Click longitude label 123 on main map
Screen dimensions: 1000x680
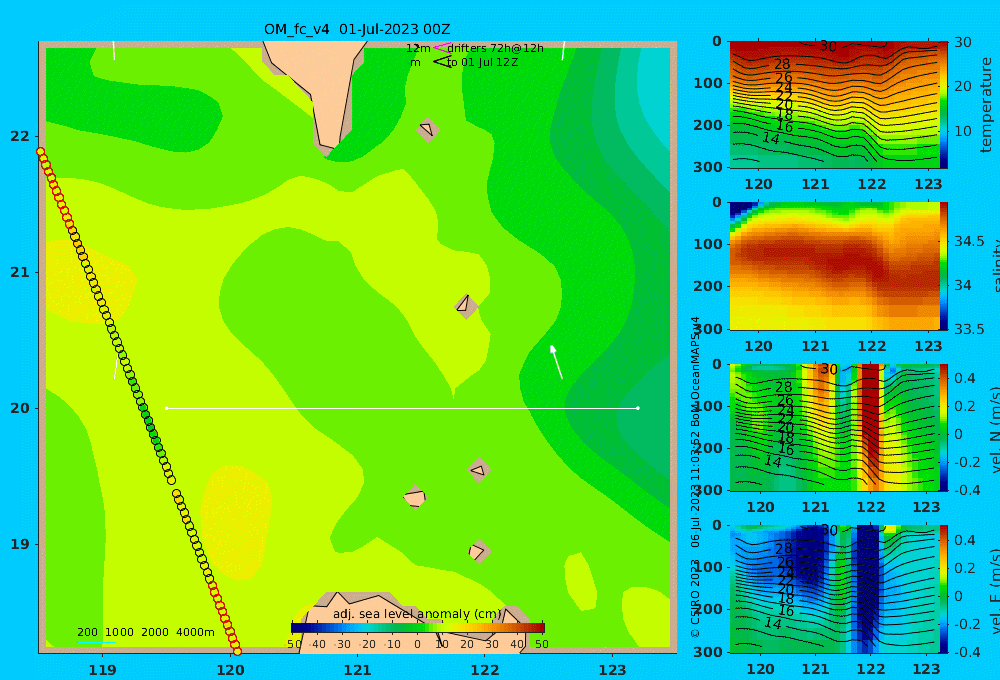(612, 670)
